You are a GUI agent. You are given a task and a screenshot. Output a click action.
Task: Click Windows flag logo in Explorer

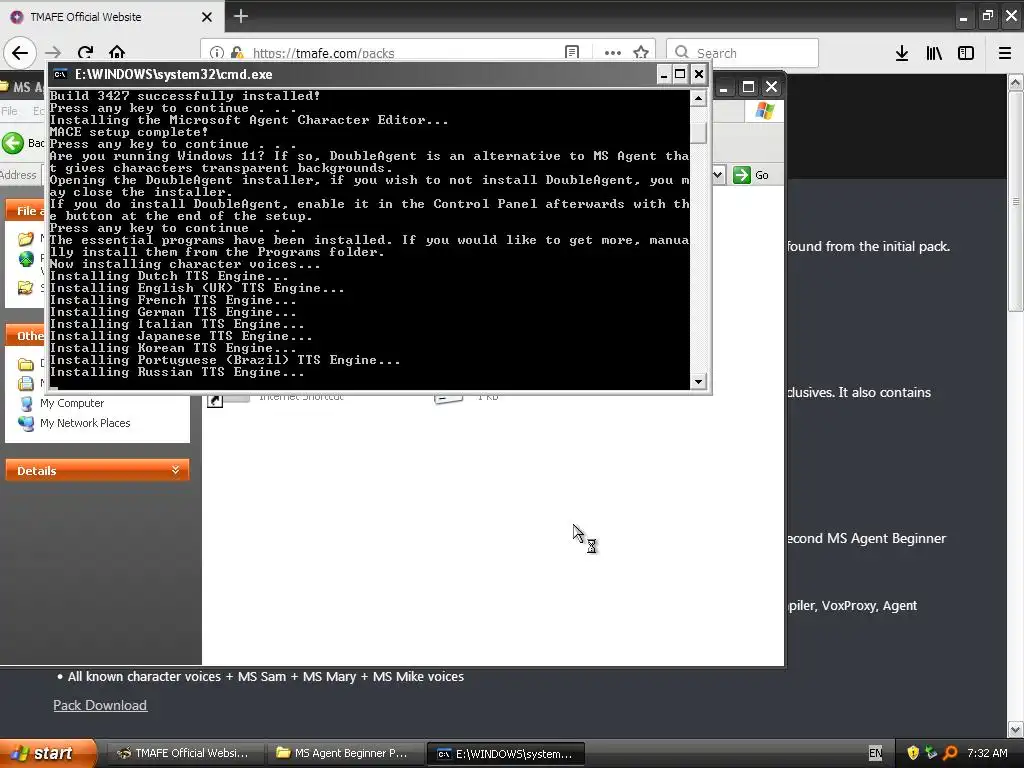coord(765,111)
